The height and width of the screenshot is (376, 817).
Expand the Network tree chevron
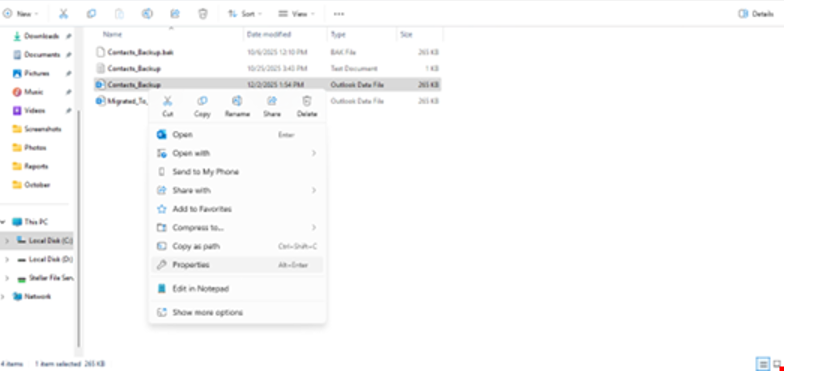tap(3, 296)
